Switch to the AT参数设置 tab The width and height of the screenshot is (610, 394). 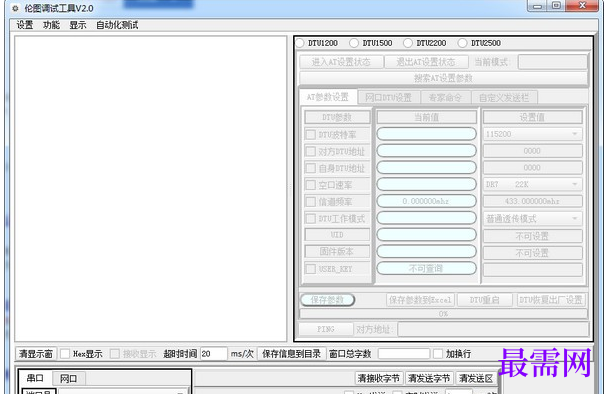point(328,97)
